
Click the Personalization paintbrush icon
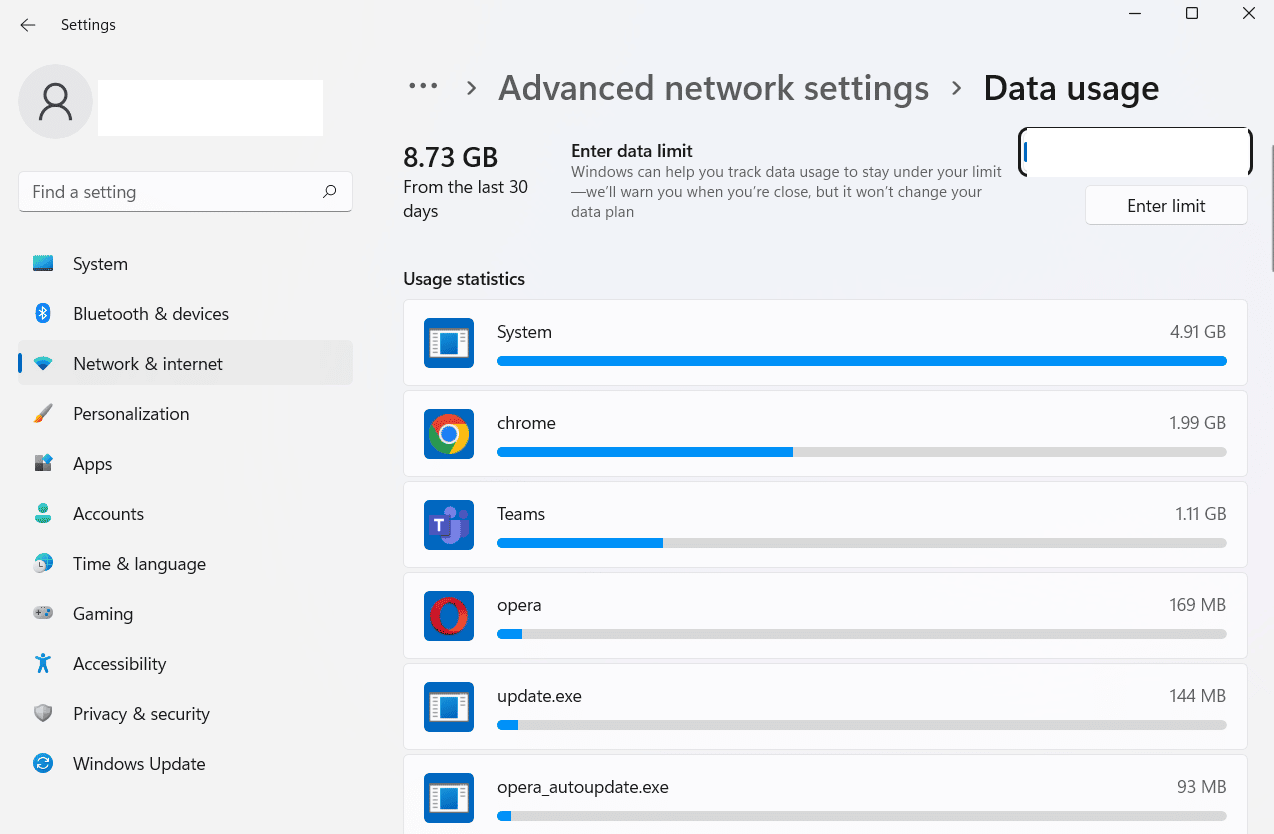click(x=43, y=414)
